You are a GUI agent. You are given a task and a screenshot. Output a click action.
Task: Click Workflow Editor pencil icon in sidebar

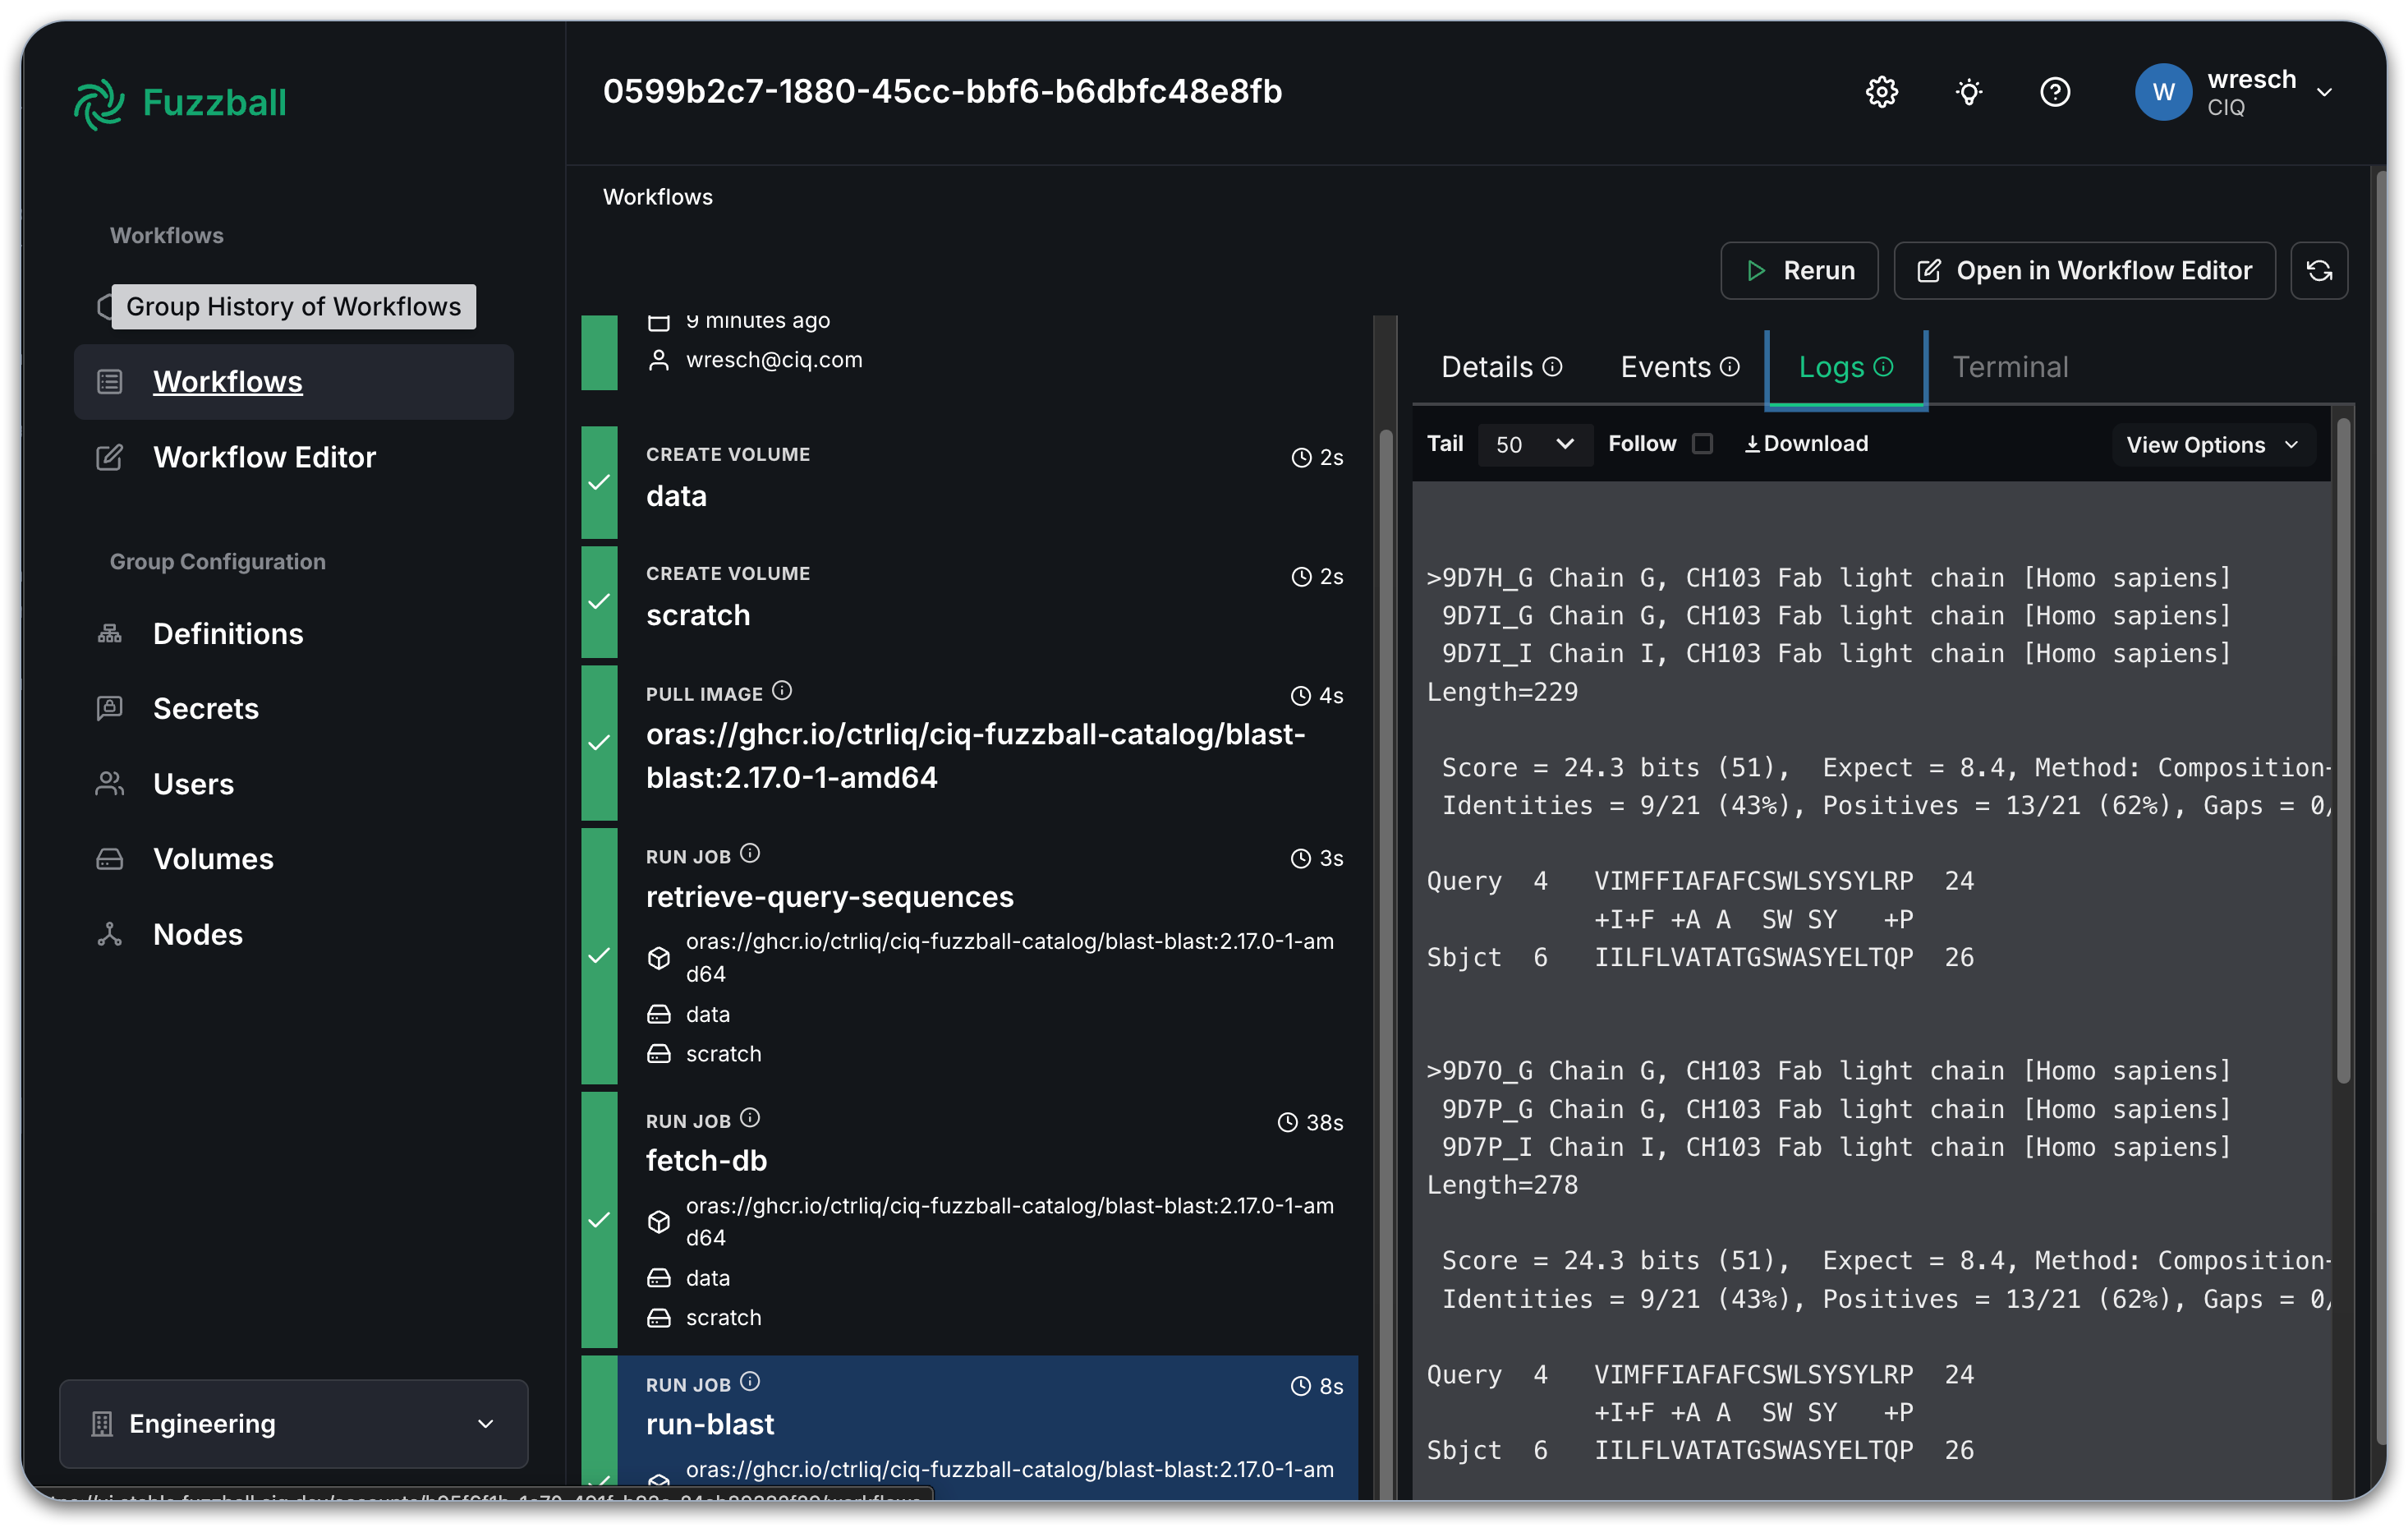(x=109, y=457)
